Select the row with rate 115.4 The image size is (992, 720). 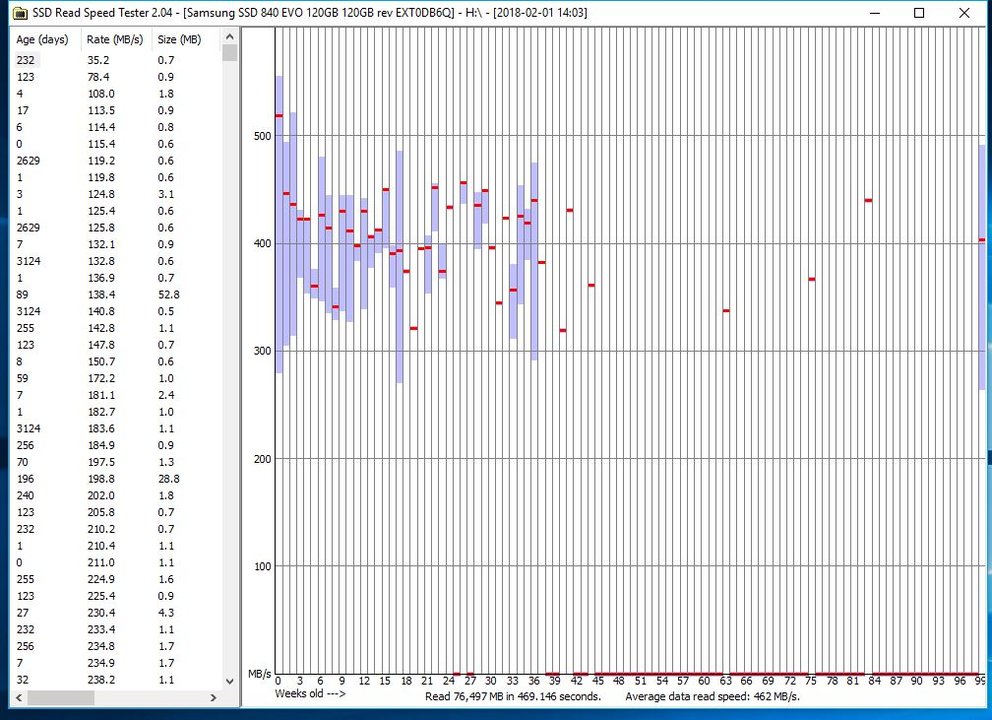[x=117, y=144]
